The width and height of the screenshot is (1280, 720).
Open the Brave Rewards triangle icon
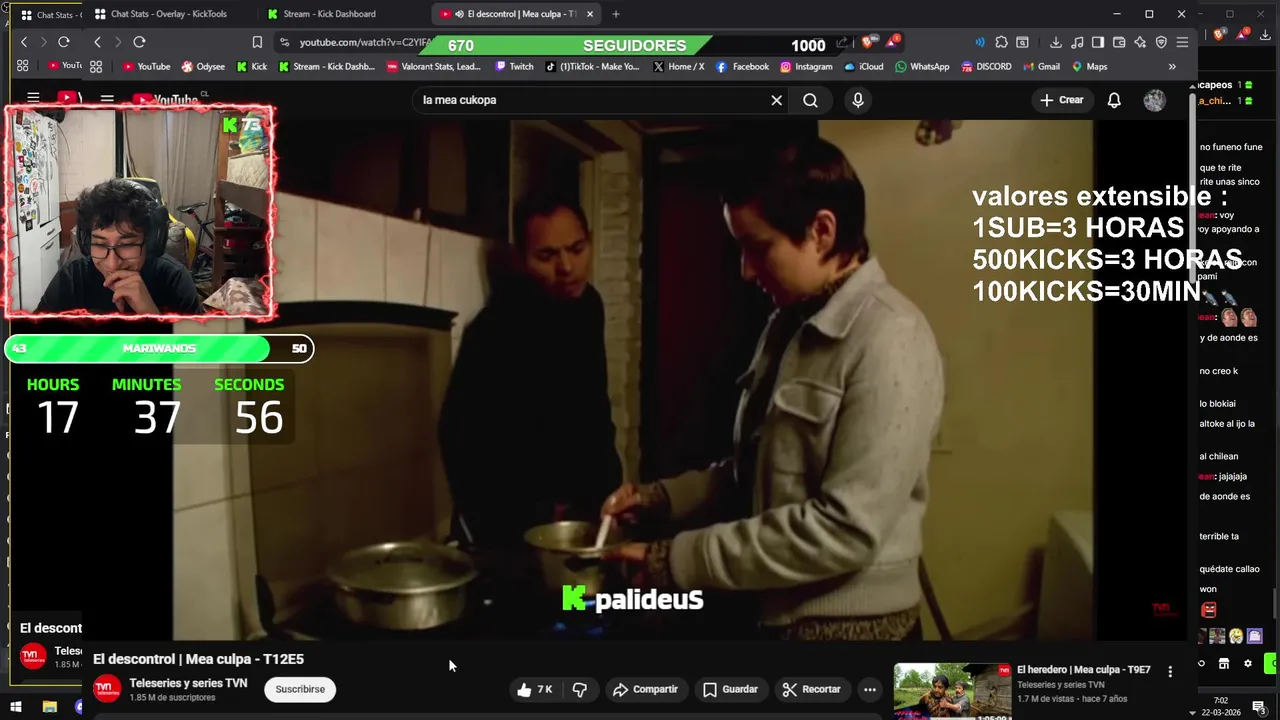(891, 42)
